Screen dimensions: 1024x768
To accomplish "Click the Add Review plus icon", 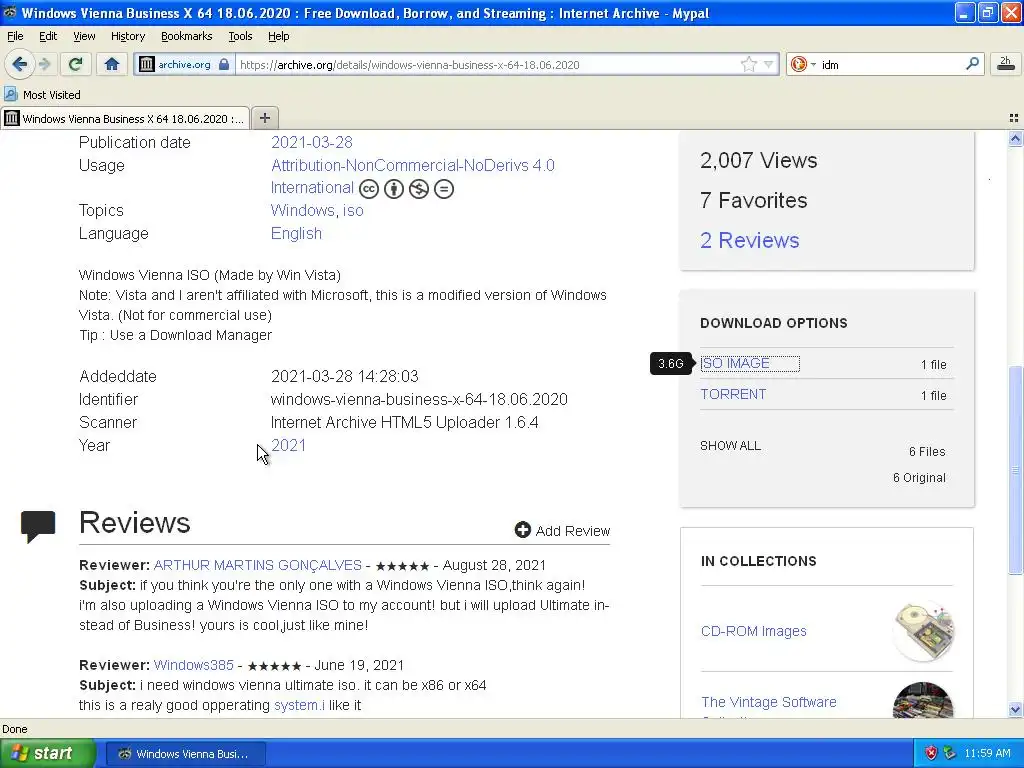I will coord(522,530).
